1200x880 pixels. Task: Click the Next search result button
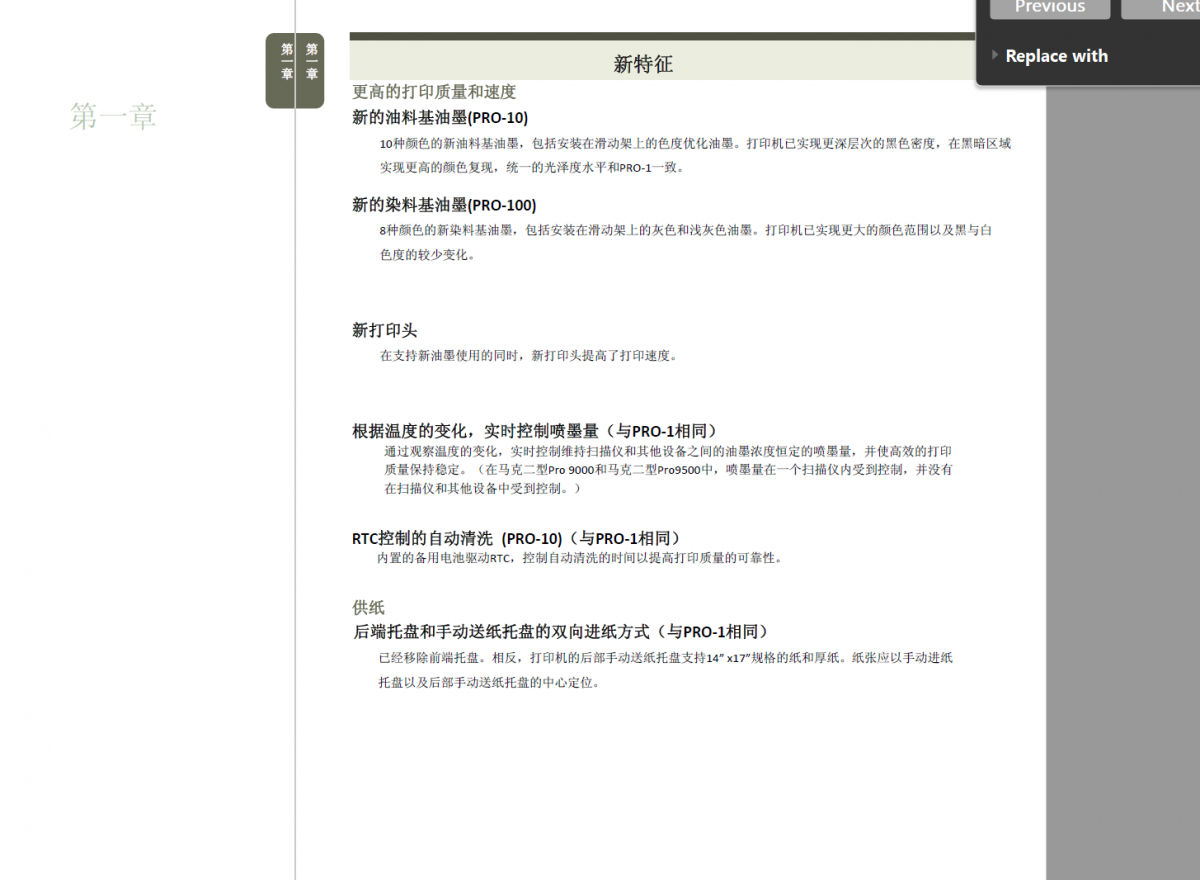point(1165,8)
